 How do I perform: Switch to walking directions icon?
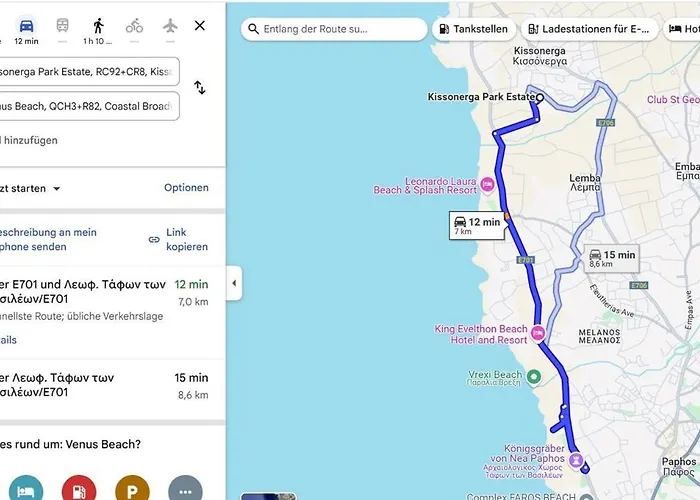coord(98,25)
